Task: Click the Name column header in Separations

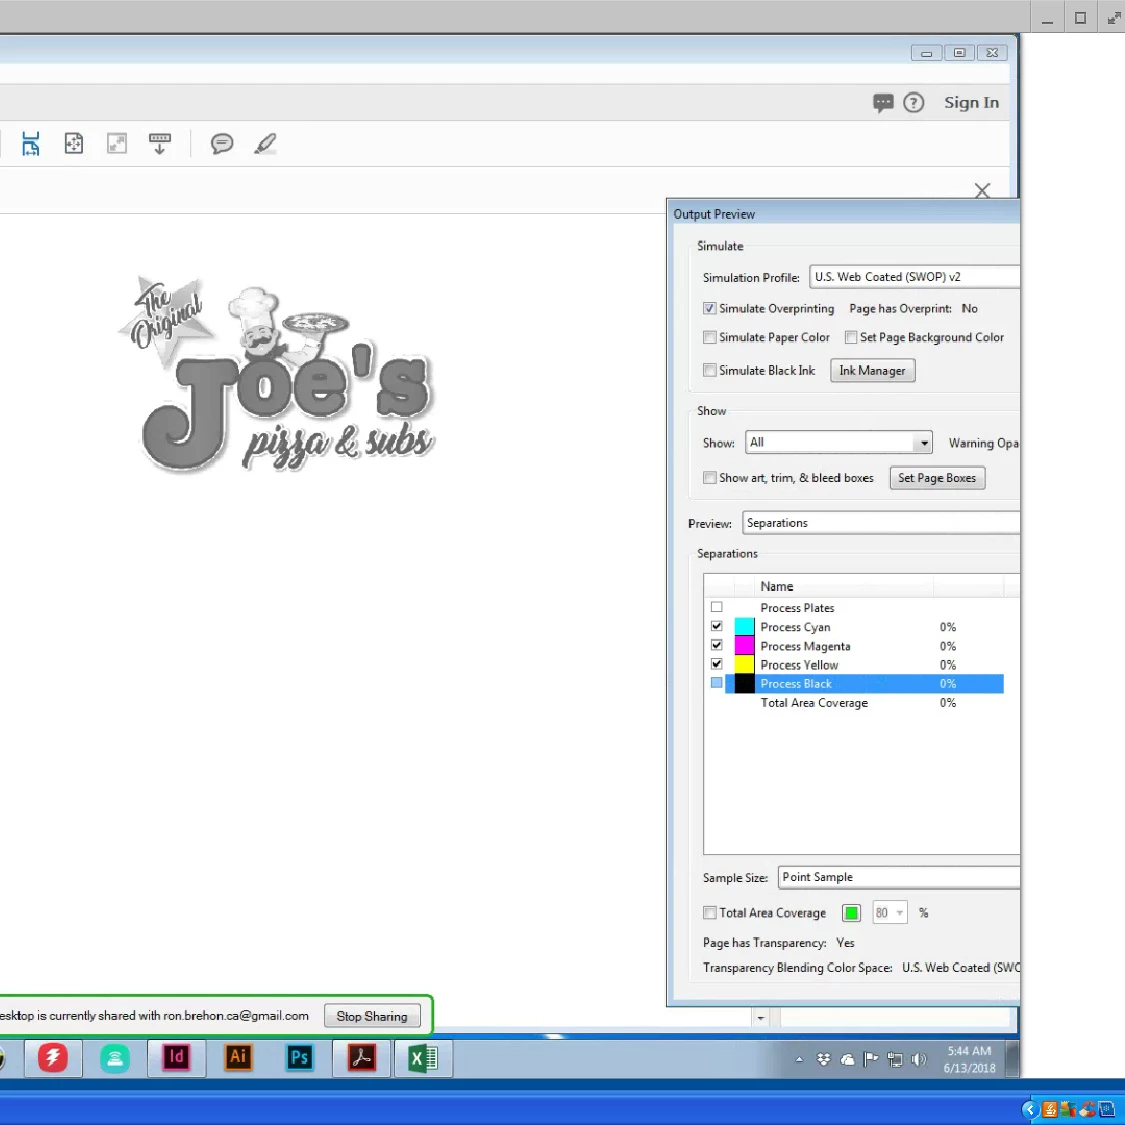Action: (844, 586)
